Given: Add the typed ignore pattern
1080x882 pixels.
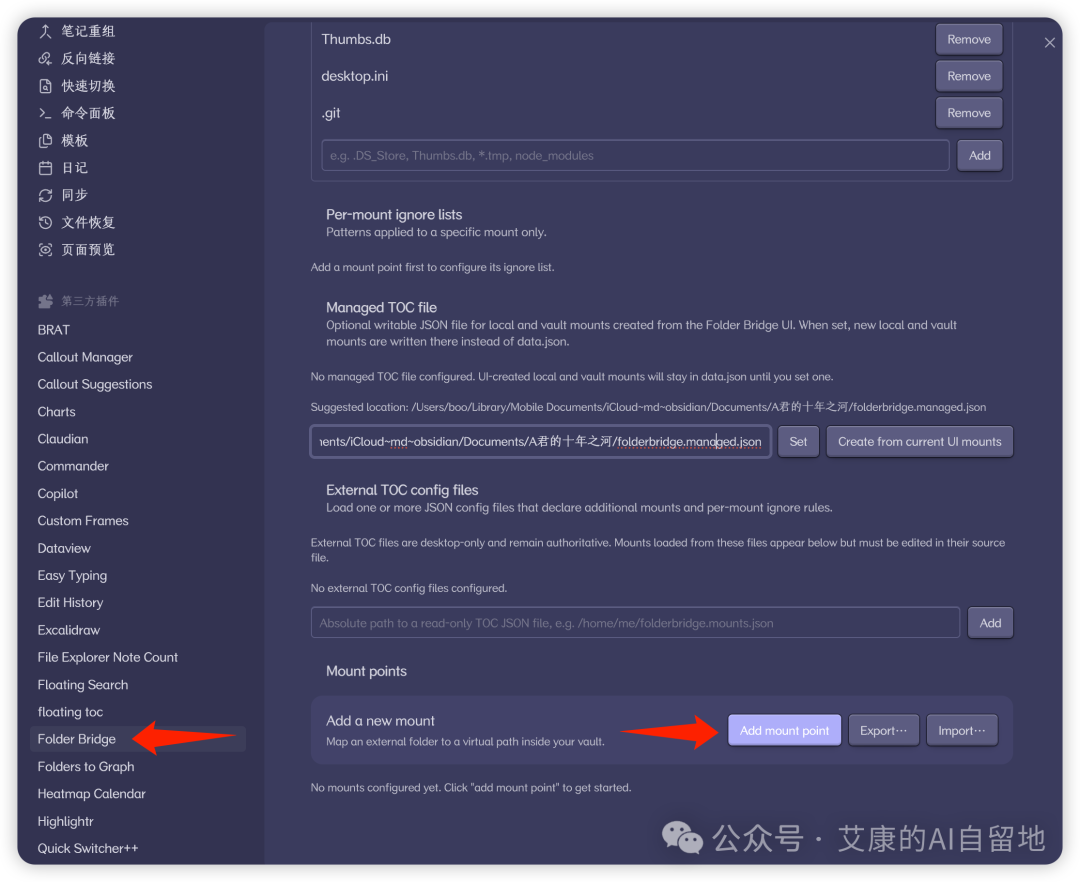Looking at the screenshot, I should 979,156.
